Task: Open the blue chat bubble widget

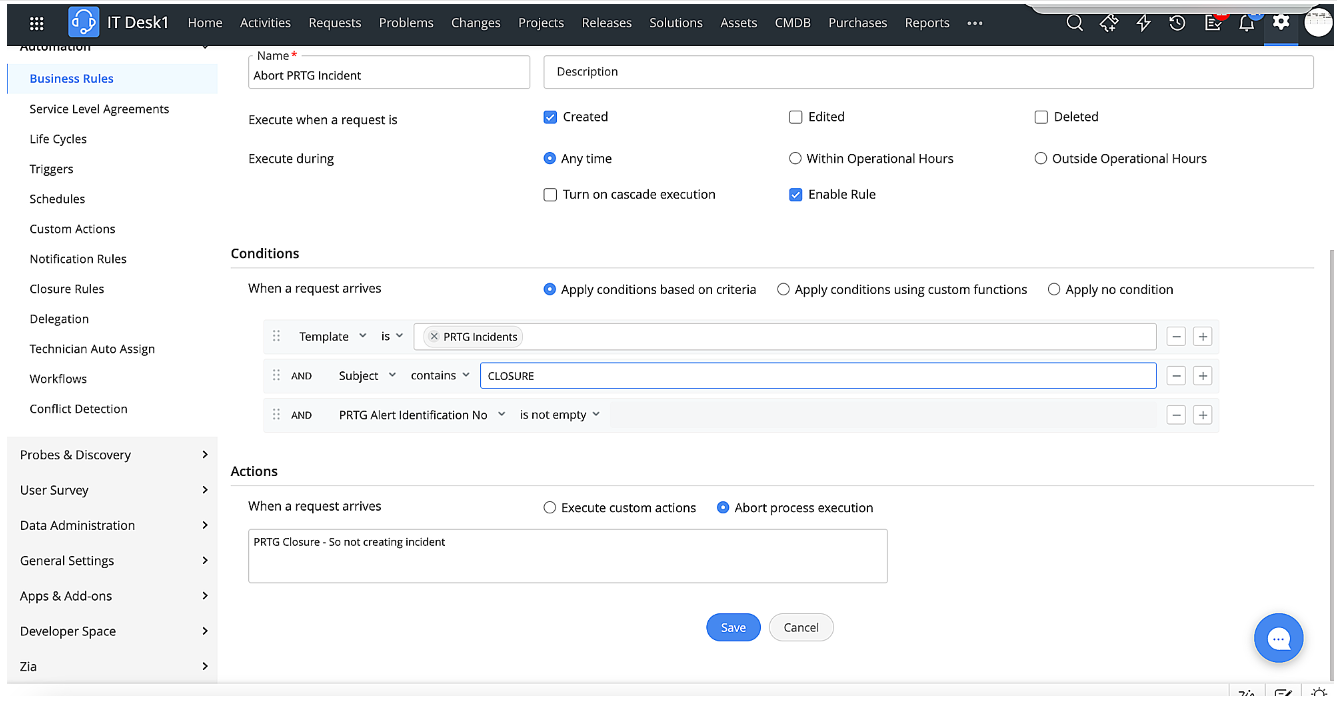Action: pyautogui.click(x=1279, y=638)
